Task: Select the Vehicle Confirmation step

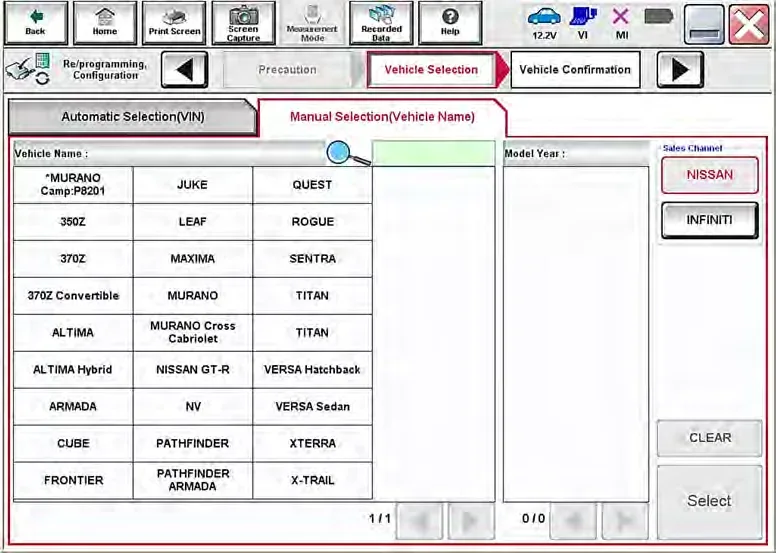Action: coord(575,70)
